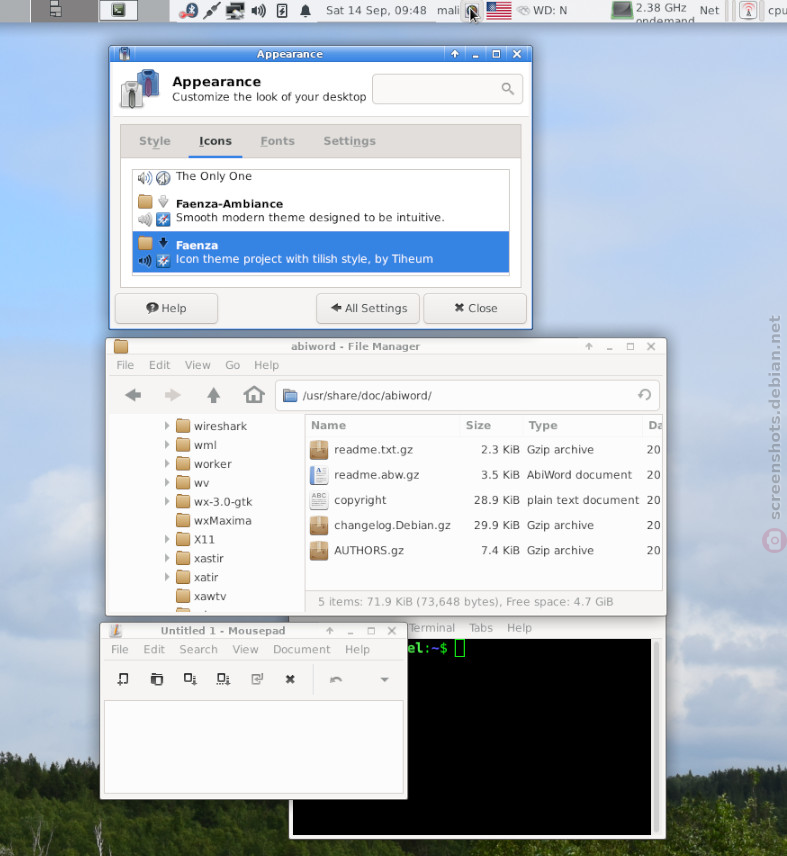Expand the xastir folder in tree

167,558
